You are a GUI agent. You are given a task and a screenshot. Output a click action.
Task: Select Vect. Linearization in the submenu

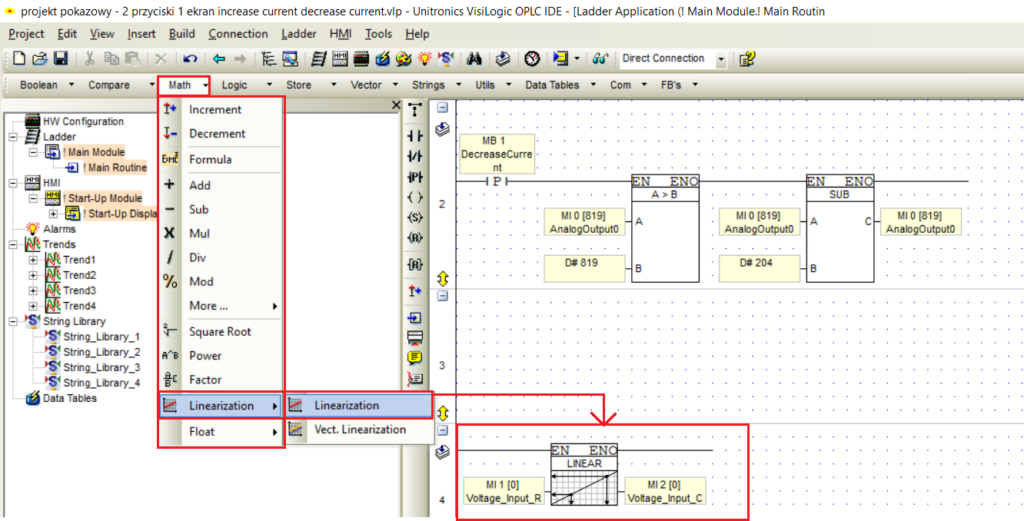360,430
